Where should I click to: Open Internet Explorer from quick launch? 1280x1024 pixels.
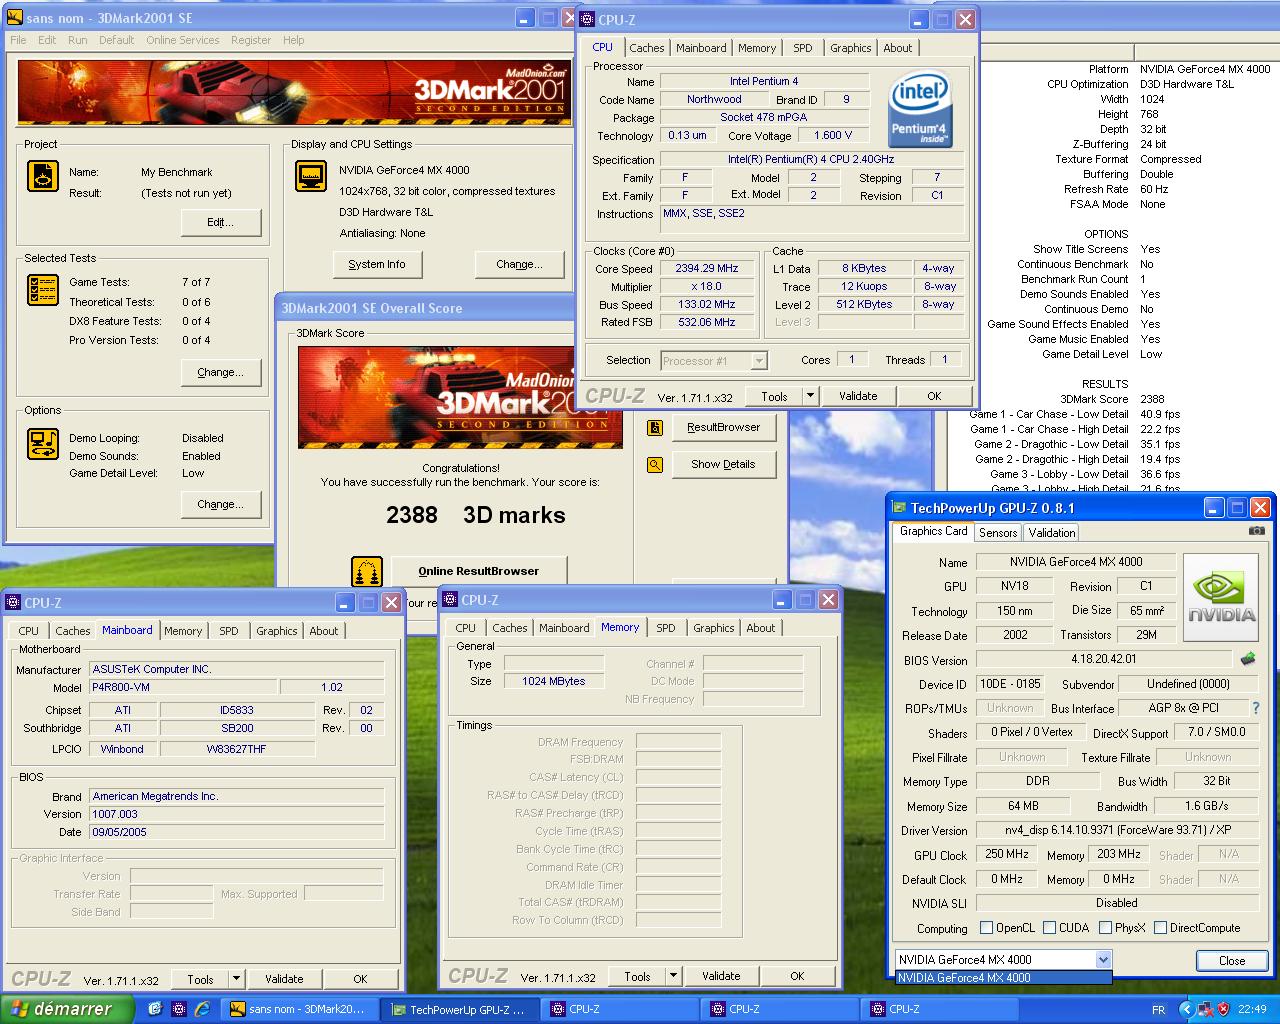click(x=202, y=1009)
